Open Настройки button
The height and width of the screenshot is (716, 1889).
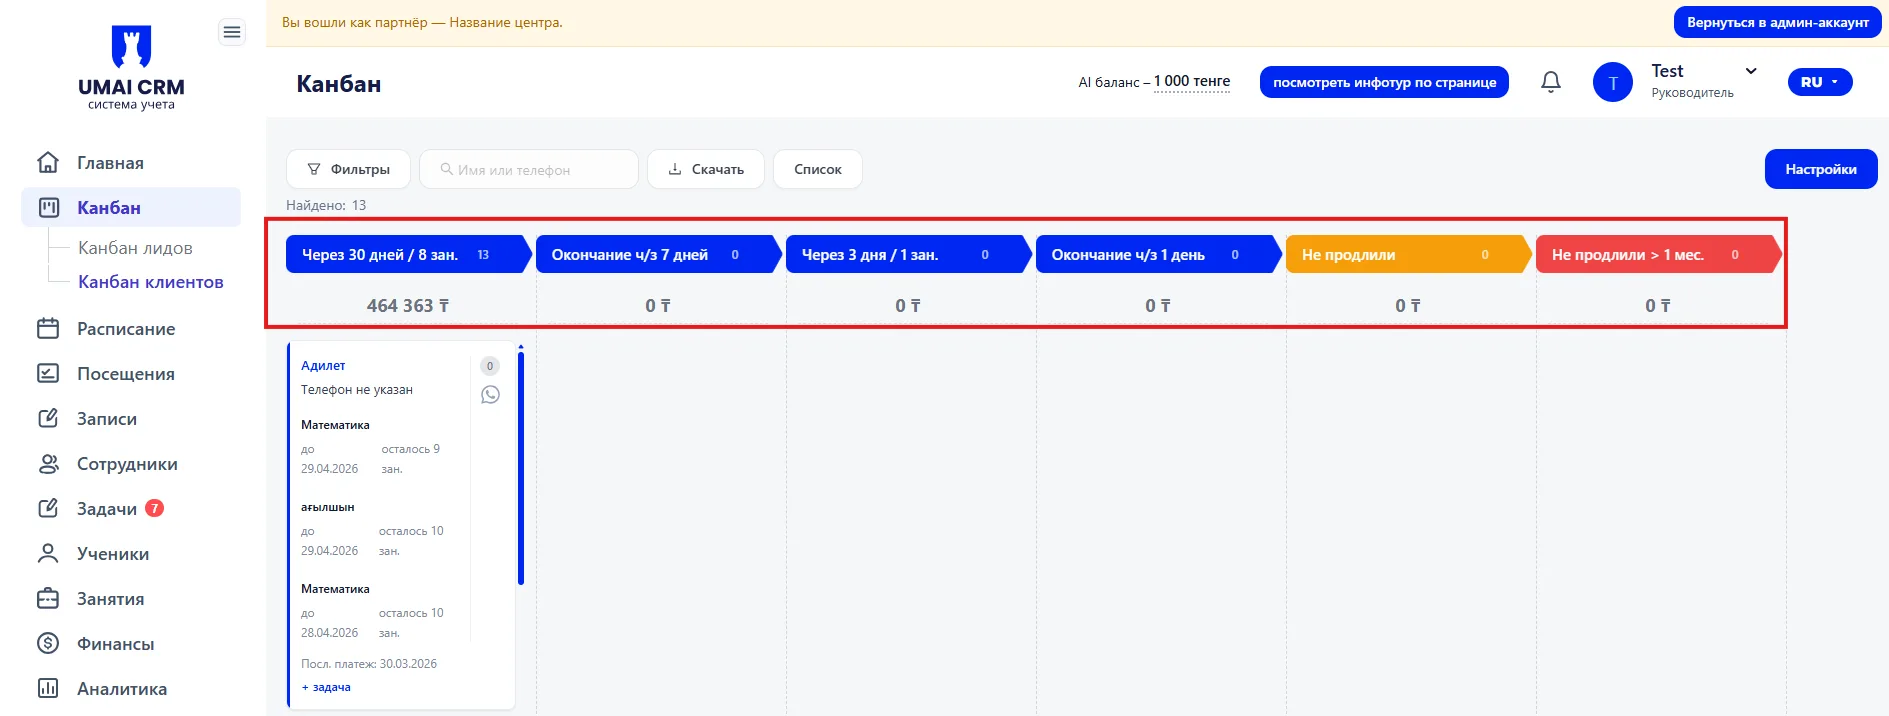[x=1821, y=169]
